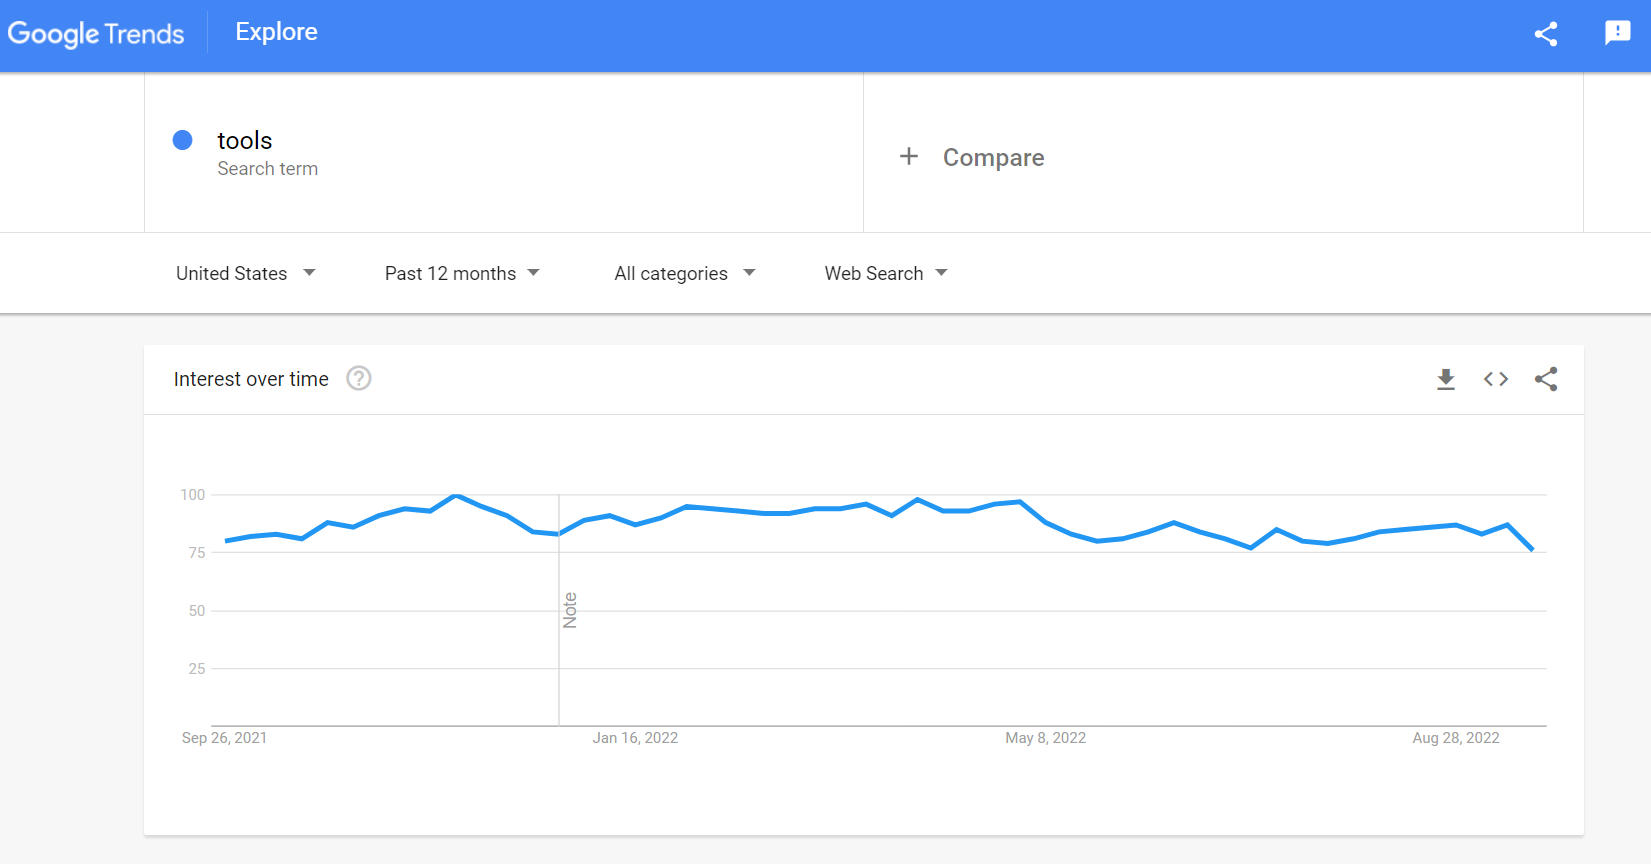Click the plus icon beside Compare

tap(909, 156)
